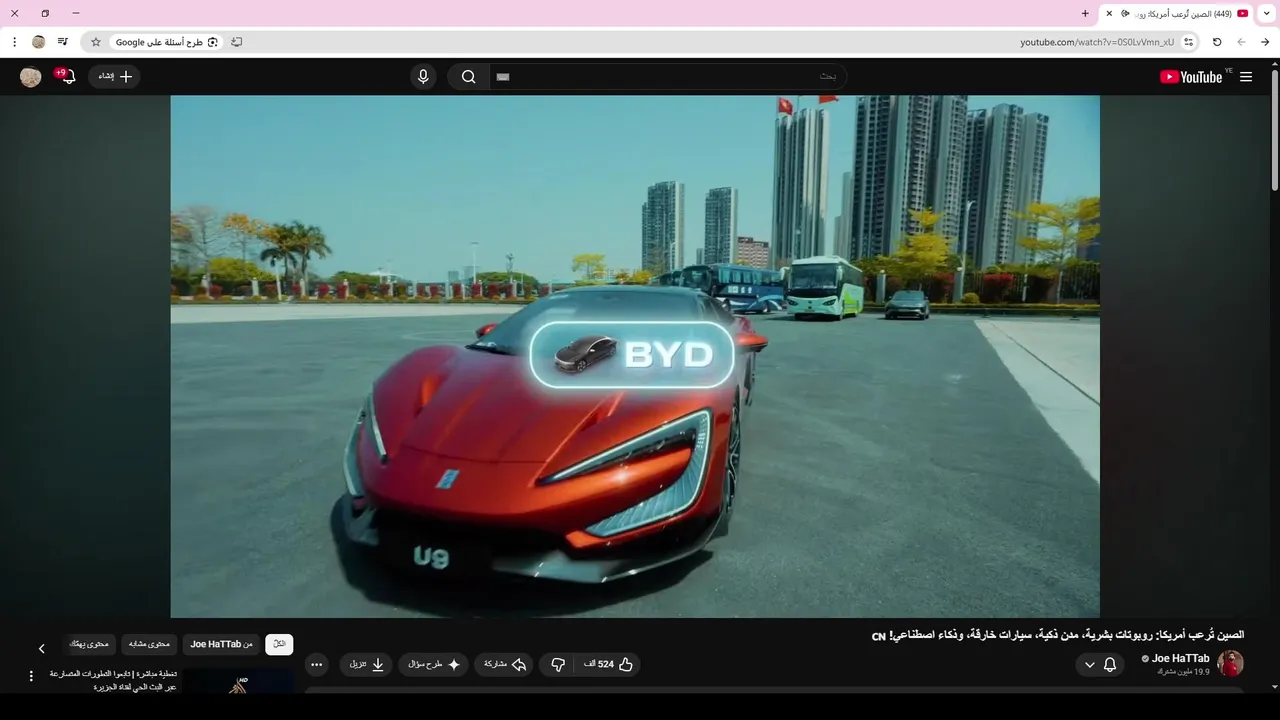This screenshot has height=720, width=1280.
Task: Ask a question with the طرح سؤال button
Action: coord(434,664)
